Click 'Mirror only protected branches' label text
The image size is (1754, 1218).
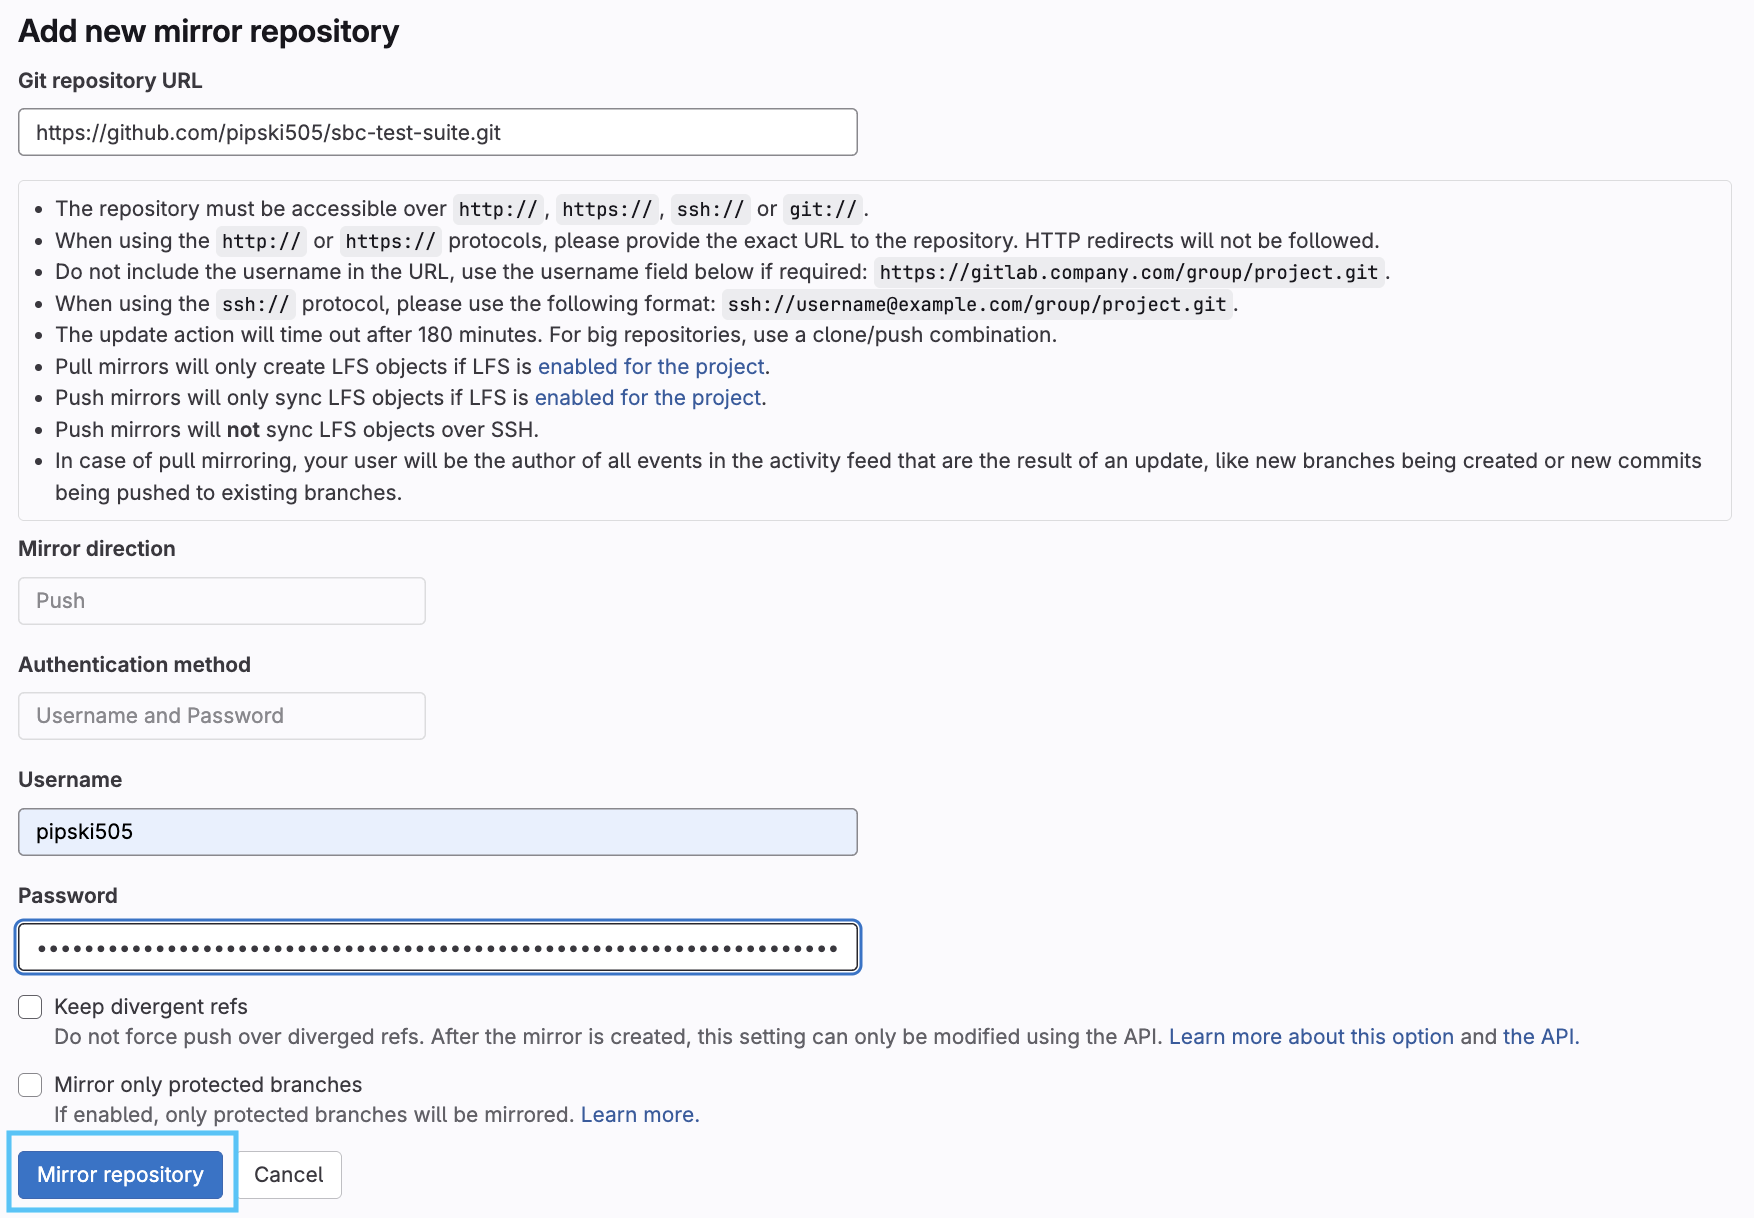pyautogui.click(x=208, y=1085)
